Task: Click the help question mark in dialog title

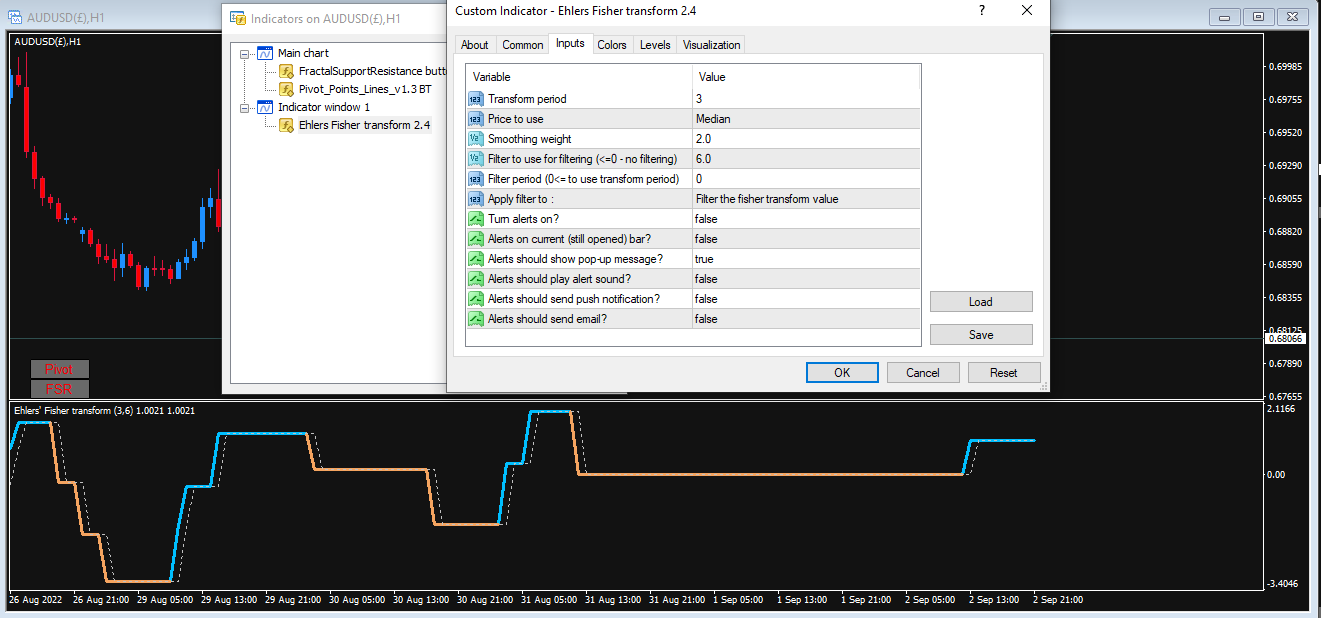Action: pyautogui.click(x=981, y=10)
